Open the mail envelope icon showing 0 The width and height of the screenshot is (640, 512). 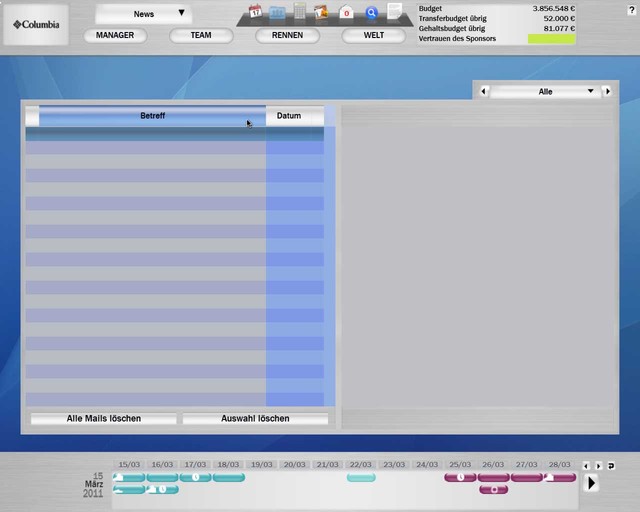pyautogui.click(x=346, y=13)
